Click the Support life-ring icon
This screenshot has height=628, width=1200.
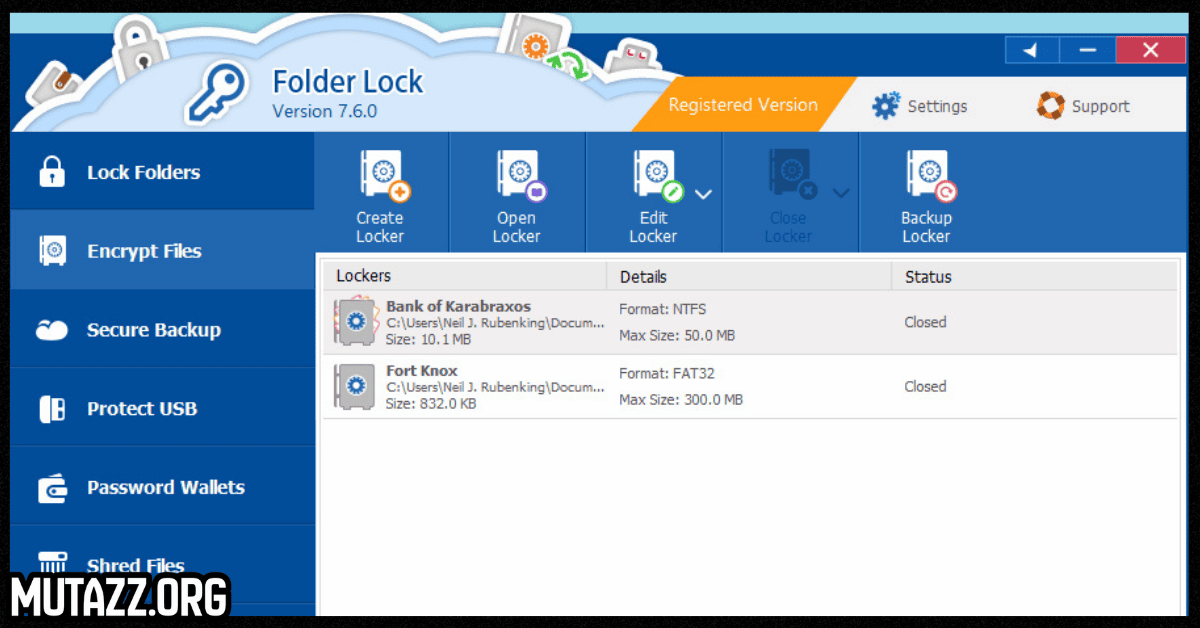point(1050,104)
